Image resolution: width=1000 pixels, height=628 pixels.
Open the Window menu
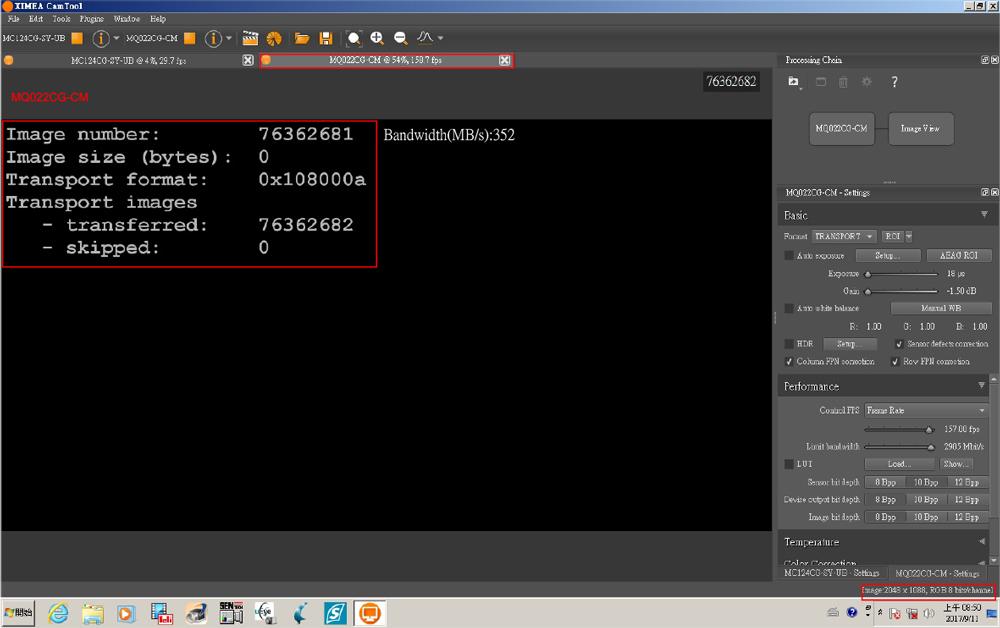126,19
